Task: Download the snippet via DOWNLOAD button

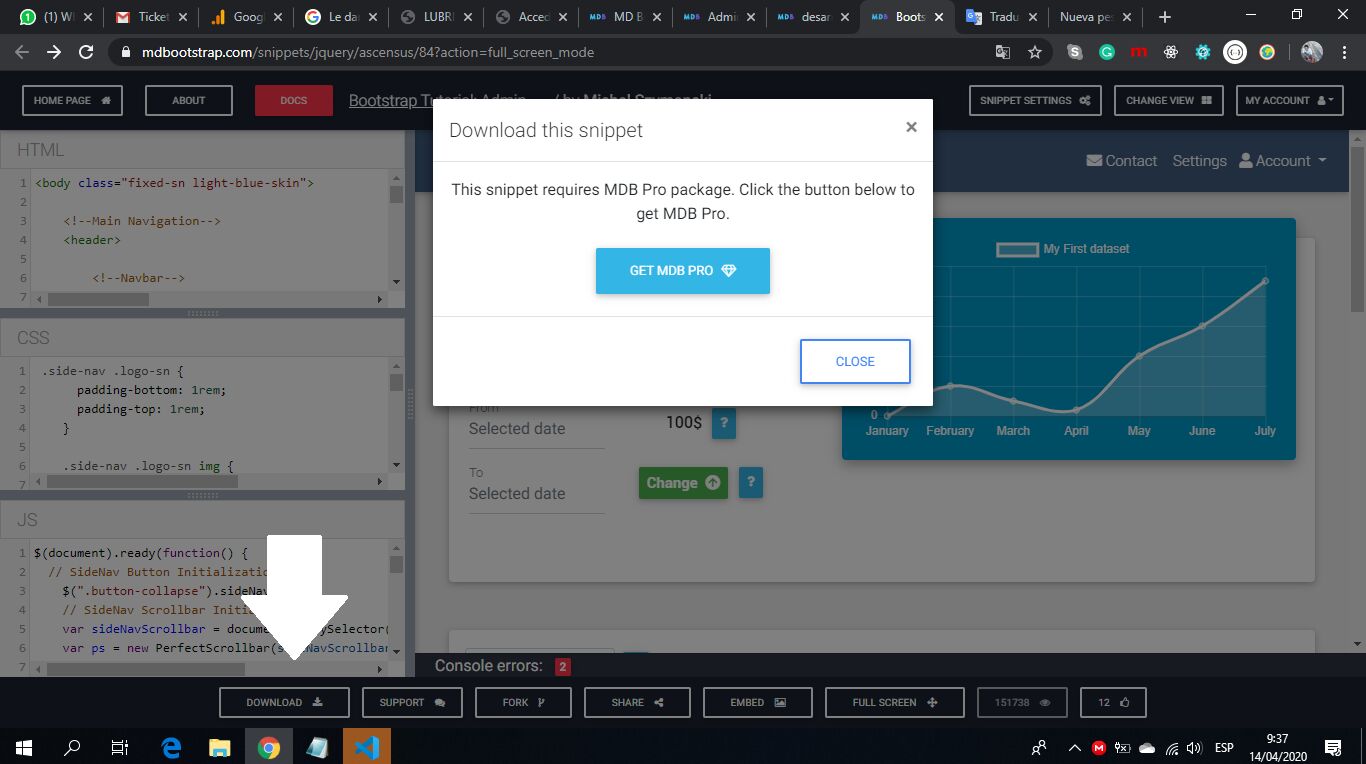Action: (284, 702)
